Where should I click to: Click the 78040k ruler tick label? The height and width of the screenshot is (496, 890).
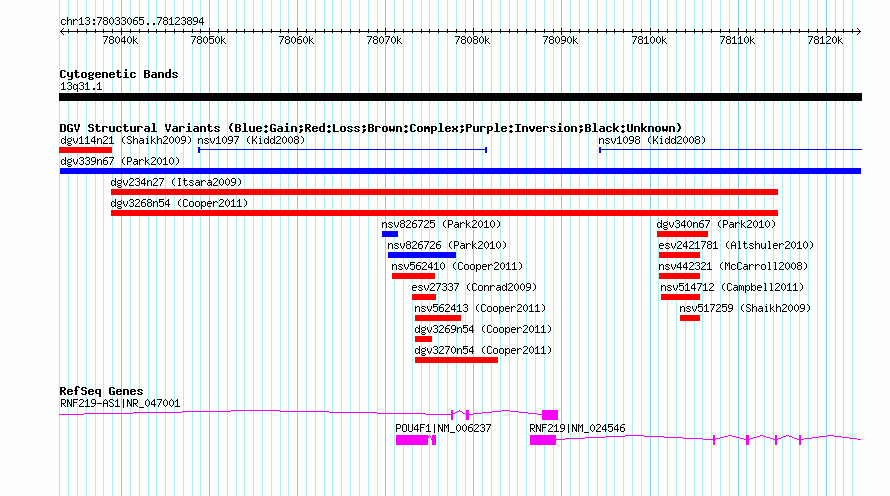120,40
